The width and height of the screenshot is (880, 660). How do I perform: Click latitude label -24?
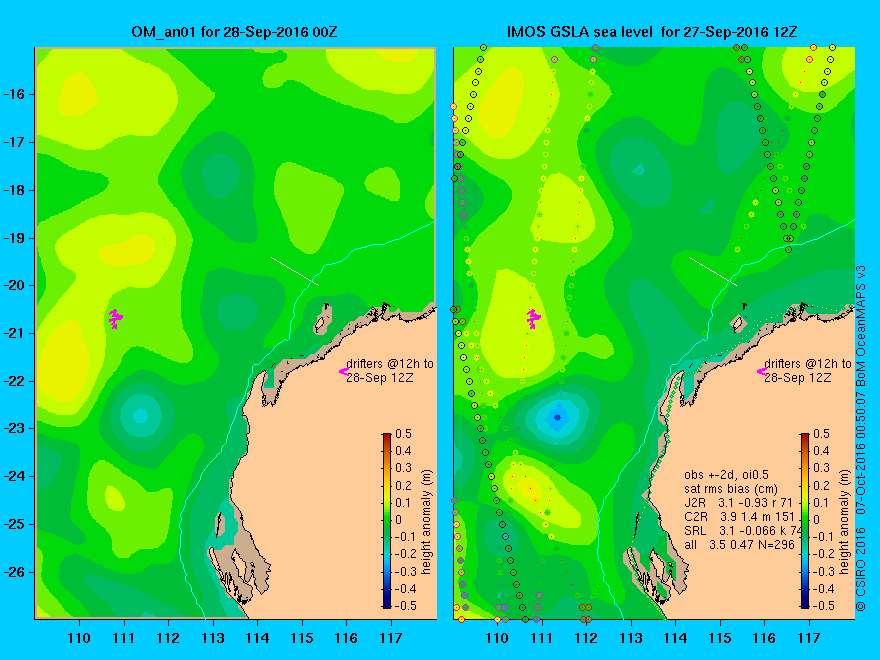pyautogui.click(x=13, y=476)
